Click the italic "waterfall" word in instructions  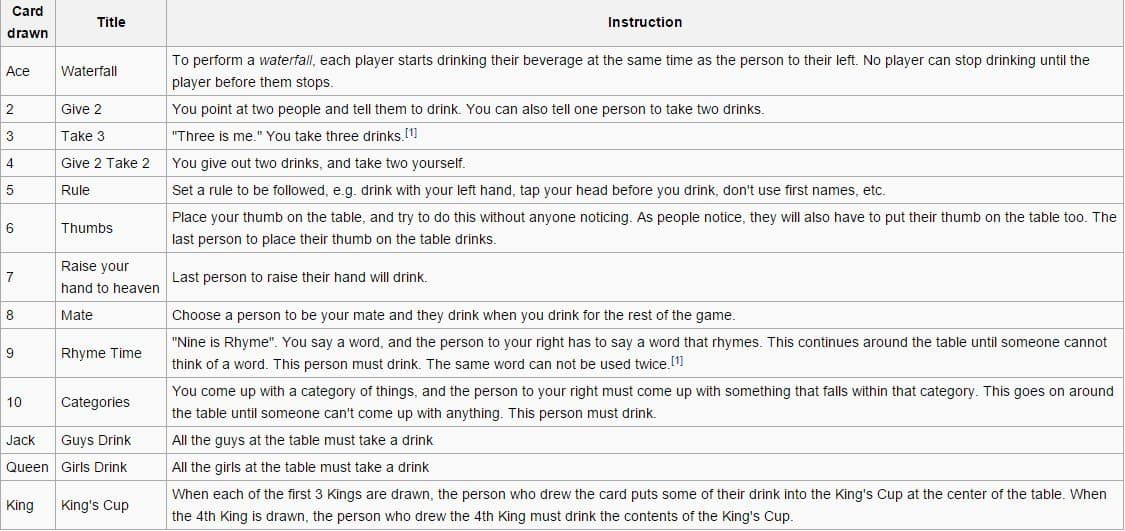(x=287, y=60)
